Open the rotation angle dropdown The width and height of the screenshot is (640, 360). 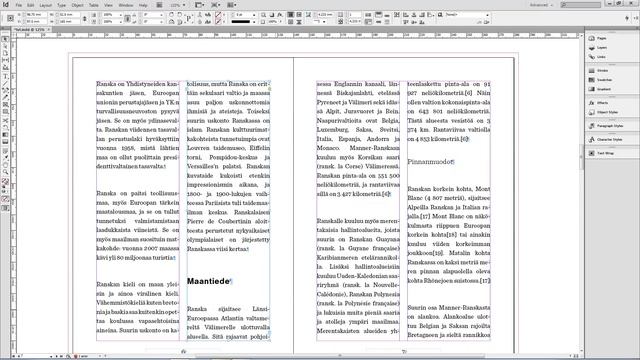coord(162,15)
